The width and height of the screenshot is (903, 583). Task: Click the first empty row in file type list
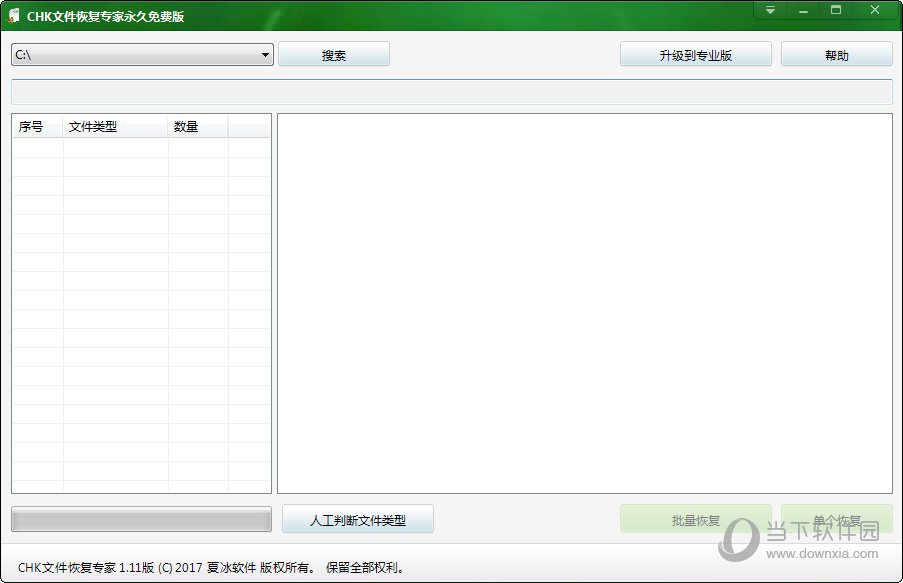click(140, 148)
